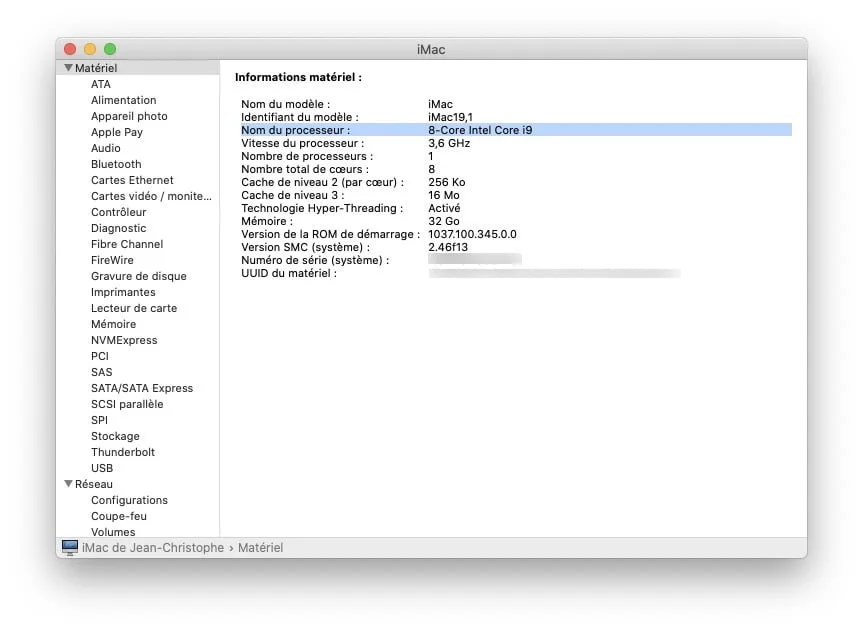
Task: Open Stockage section
Action: [115, 435]
